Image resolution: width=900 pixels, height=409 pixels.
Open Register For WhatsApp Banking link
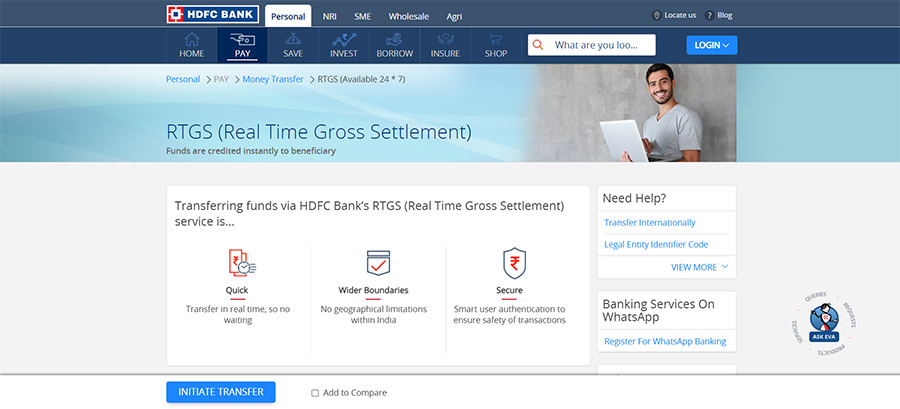click(665, 341)
